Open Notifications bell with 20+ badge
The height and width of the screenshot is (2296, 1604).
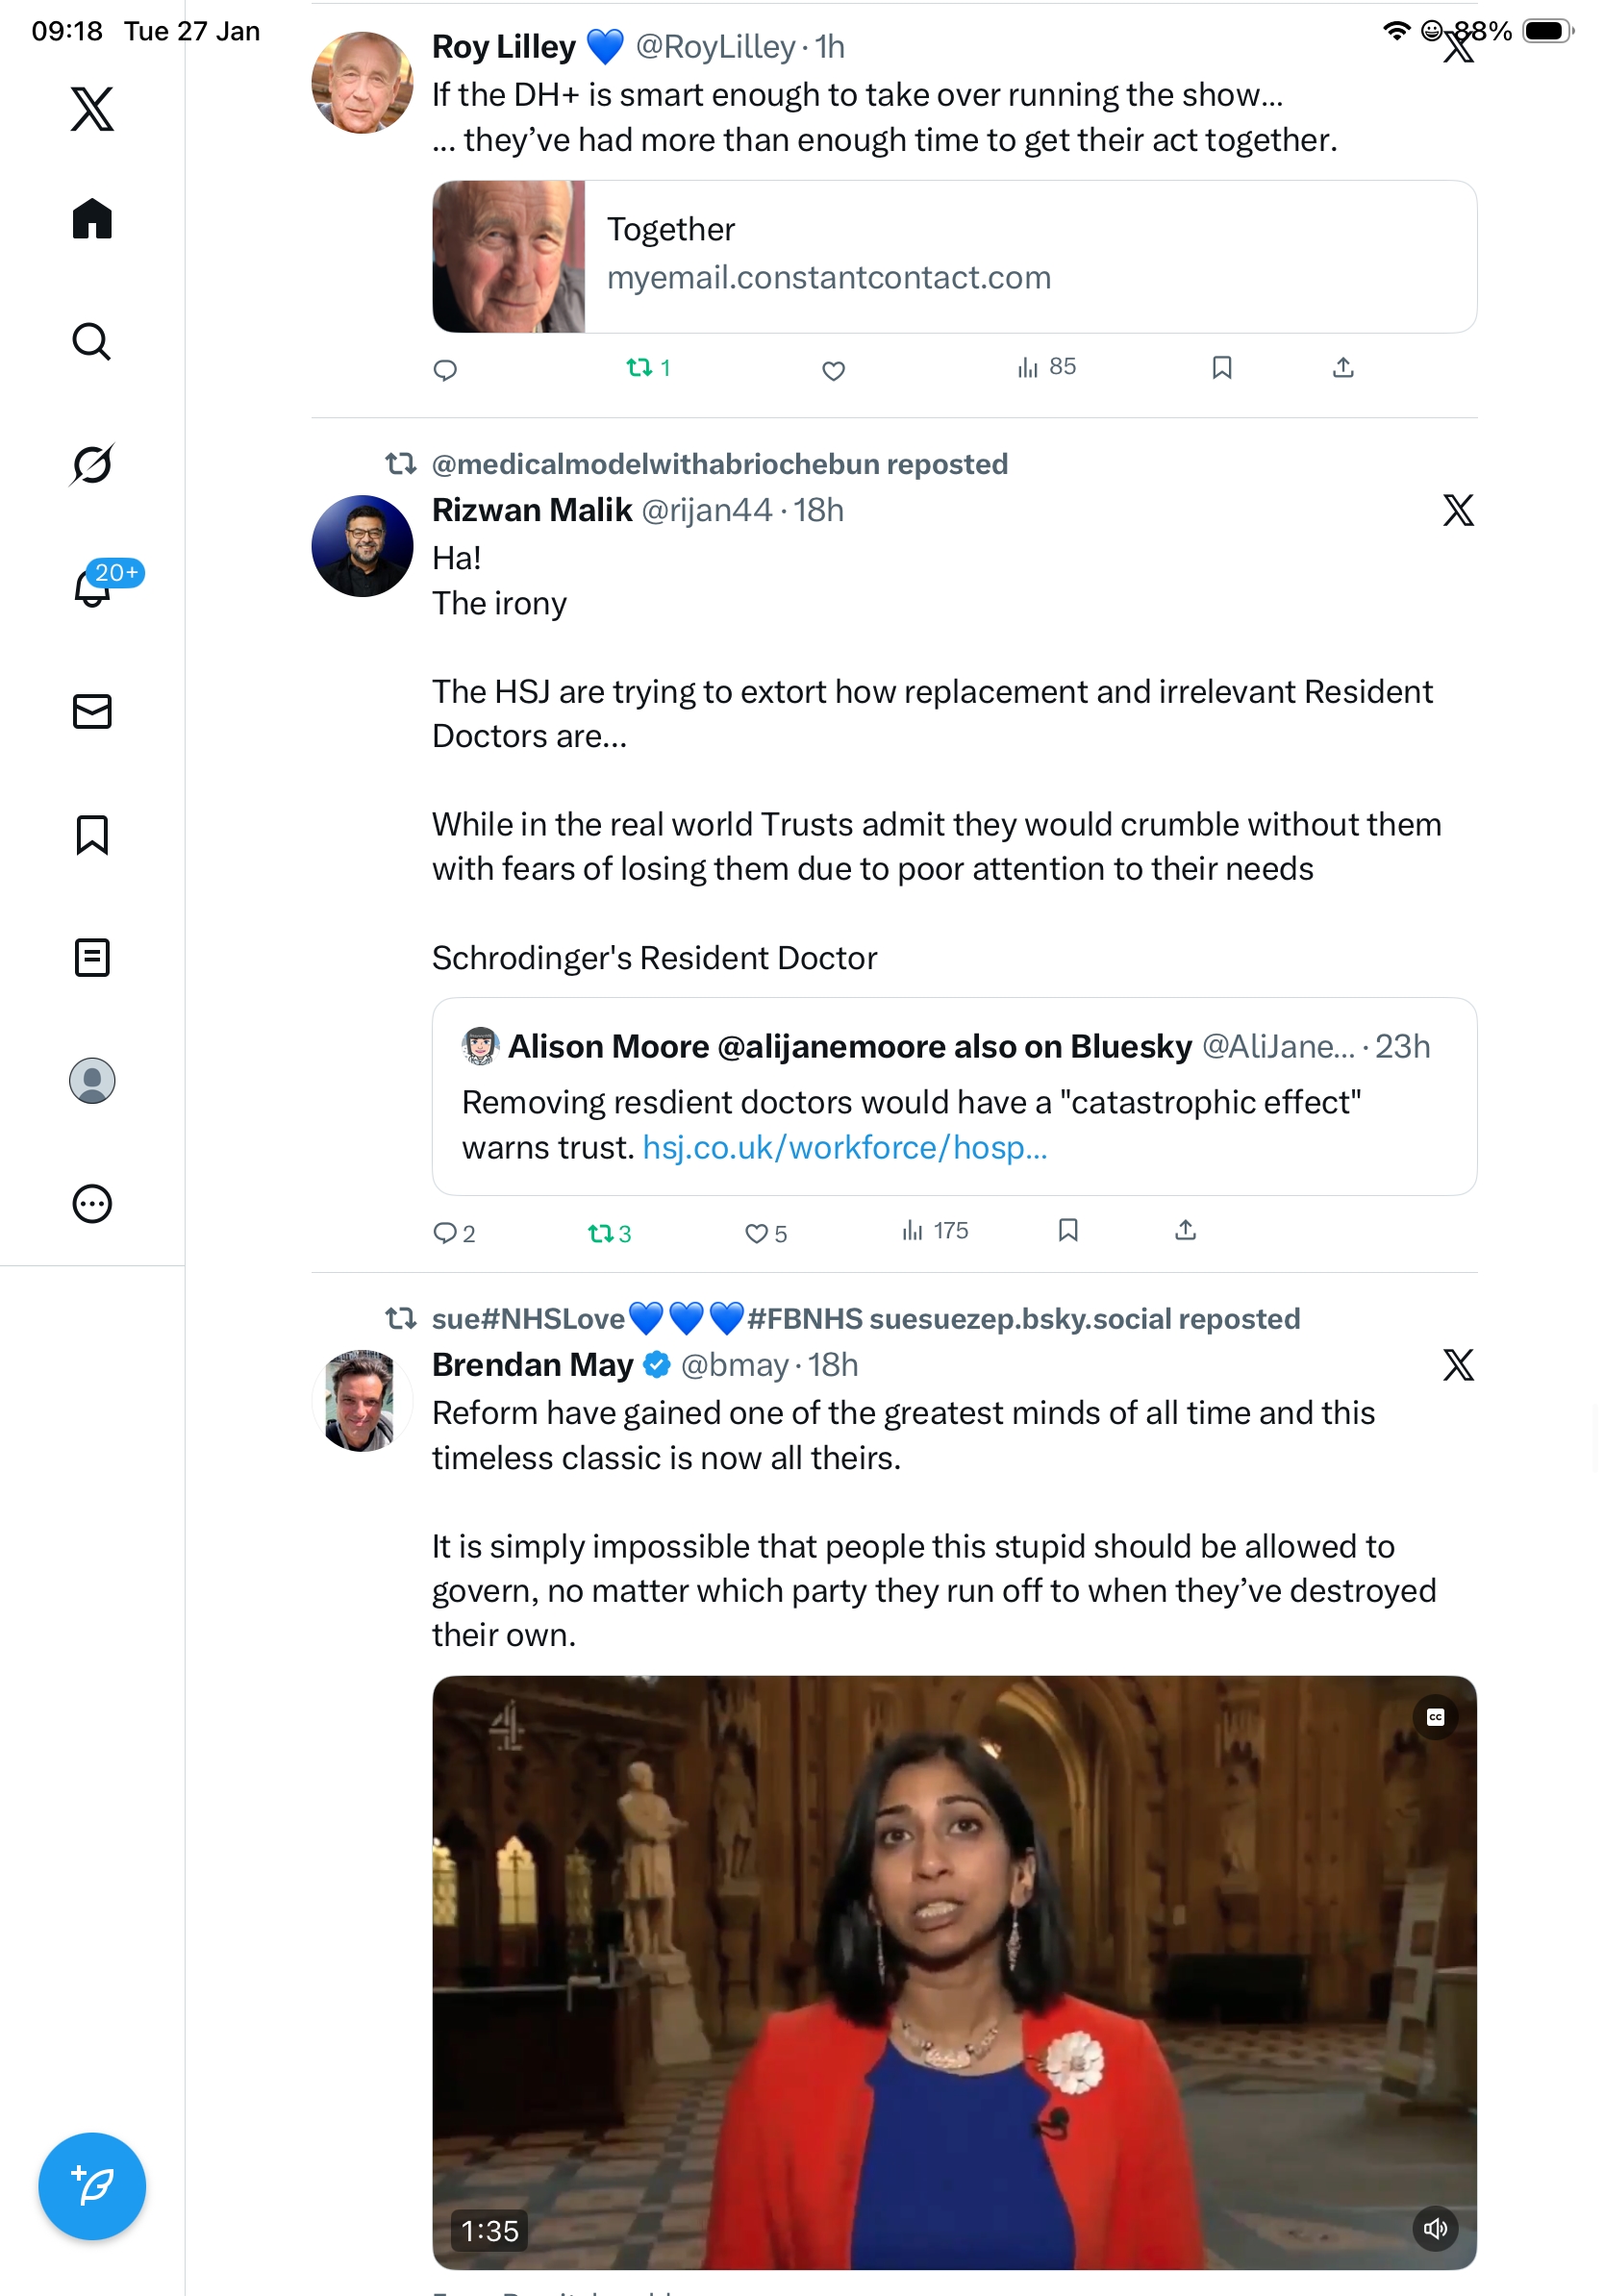click(x=92, y=587)
